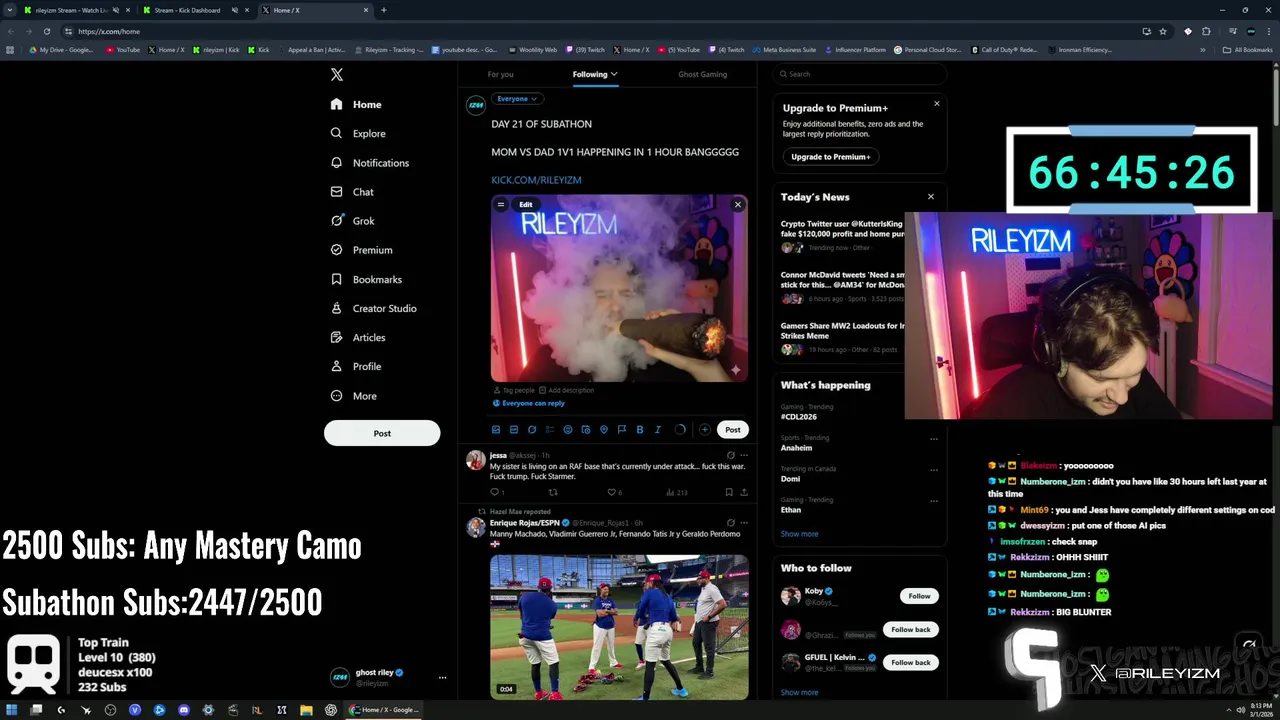
Task: Open emoji picker in composer toolbar
Action: [x=568, y=430]
